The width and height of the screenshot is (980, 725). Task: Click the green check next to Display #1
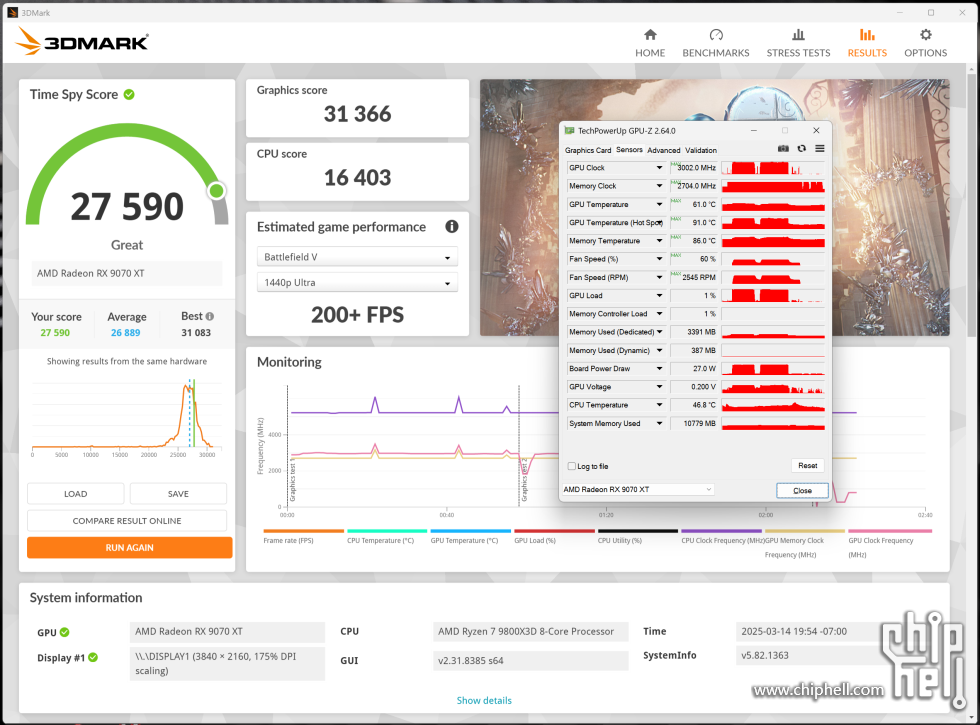tap(93, 658)
